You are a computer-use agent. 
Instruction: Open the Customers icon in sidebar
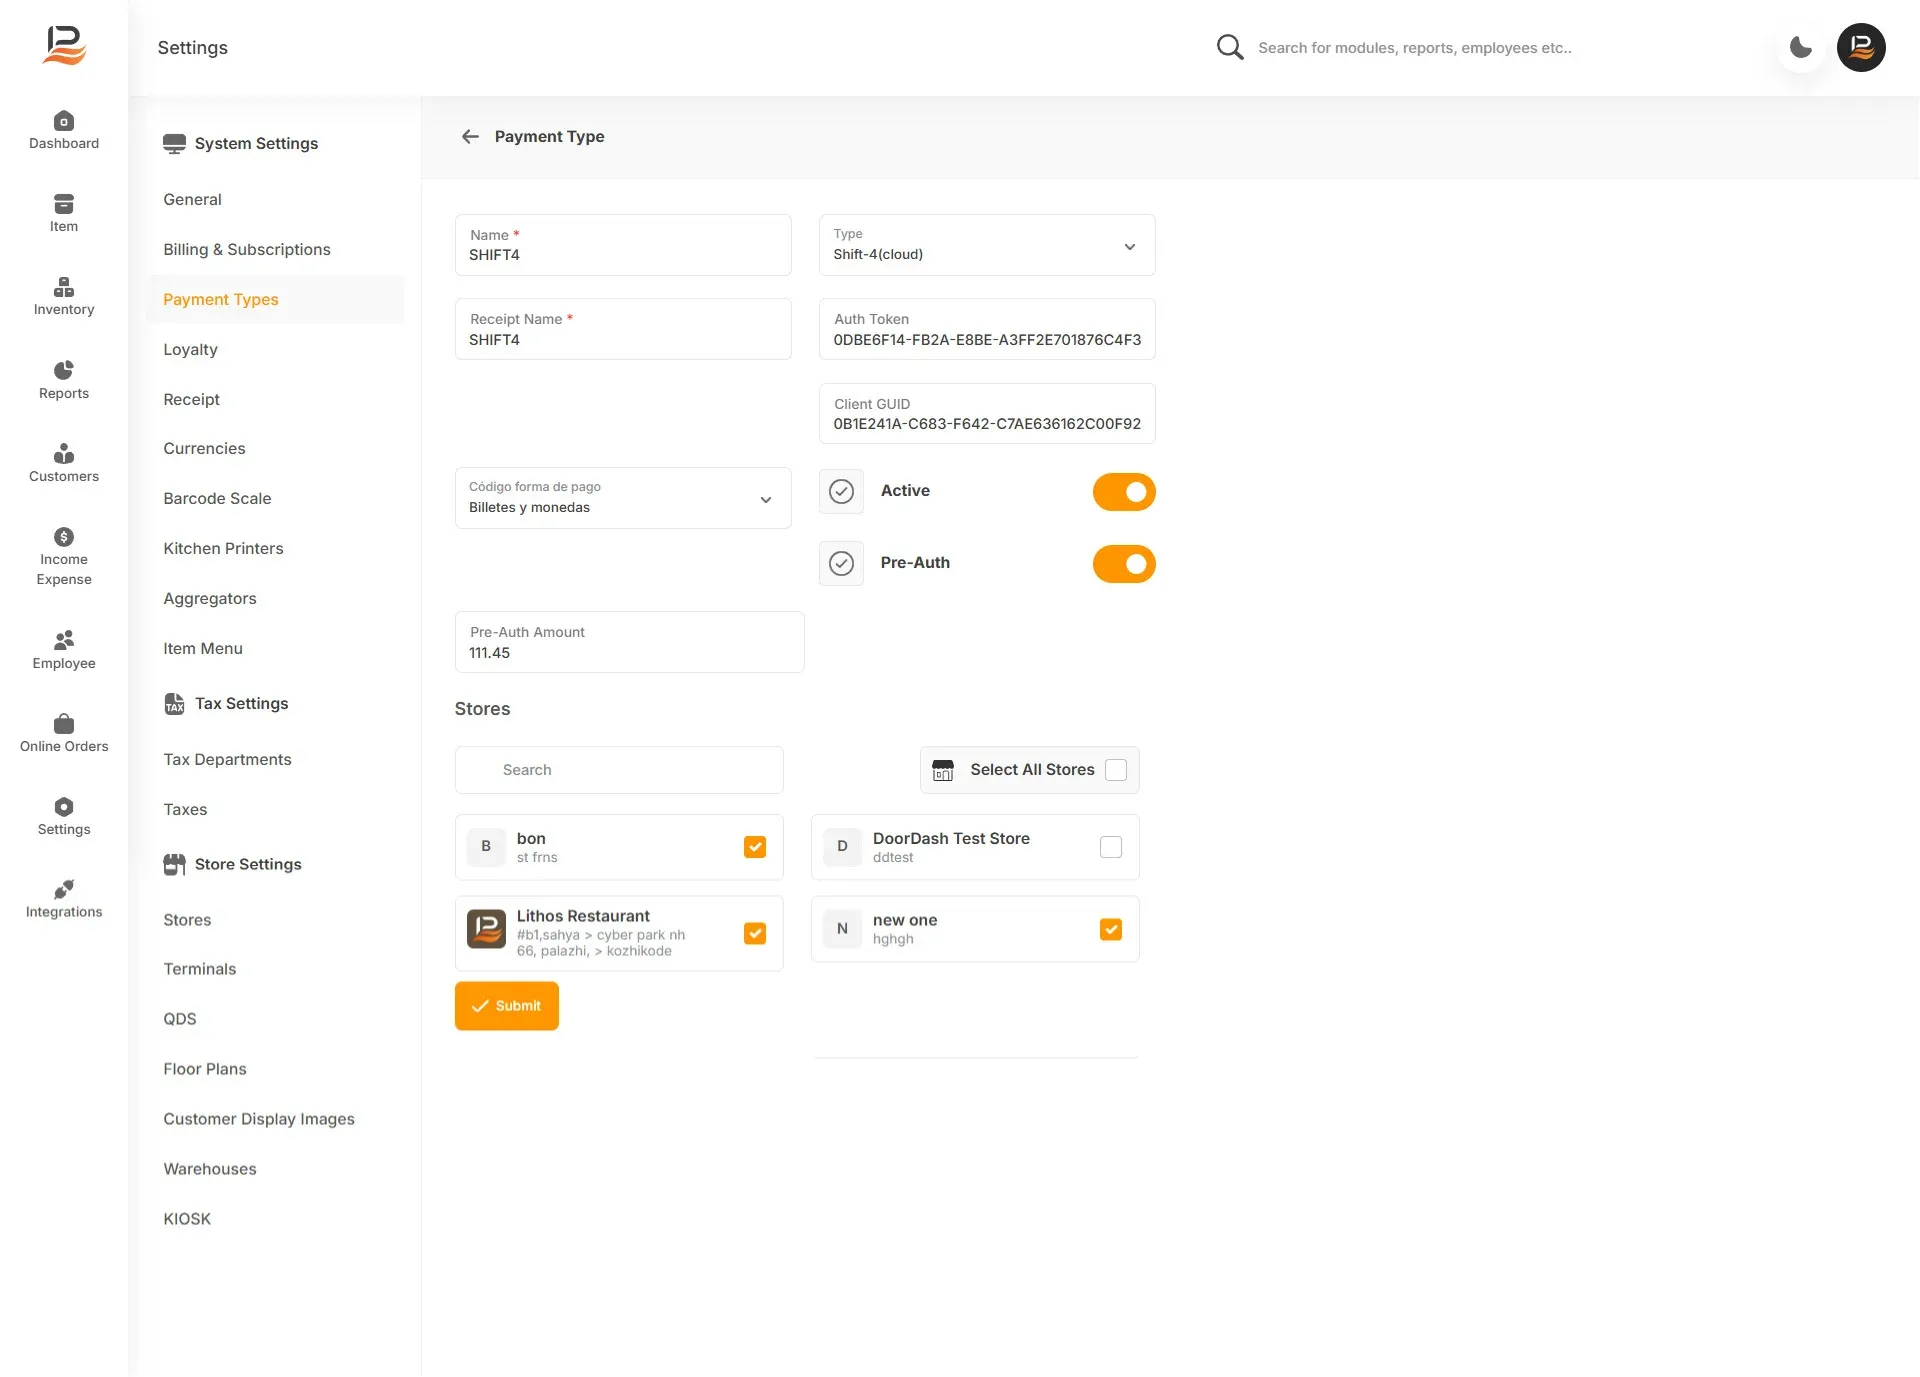64,454
